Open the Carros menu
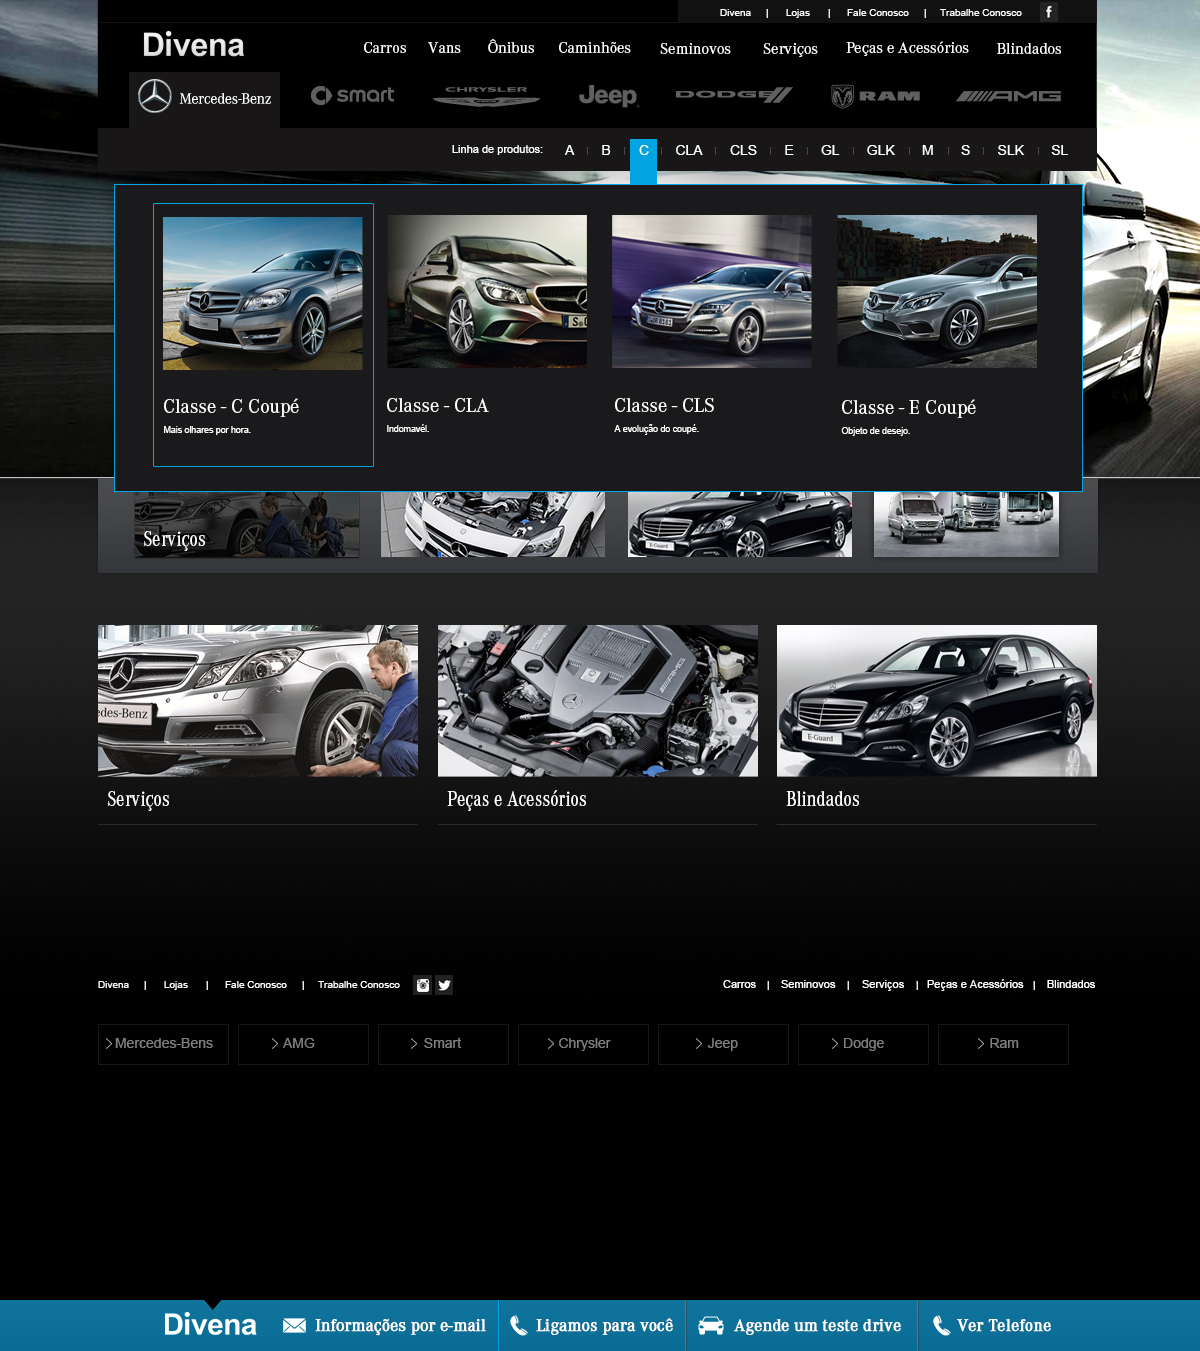Screen dimensions: 1200x1351 (x=385, y=48)
